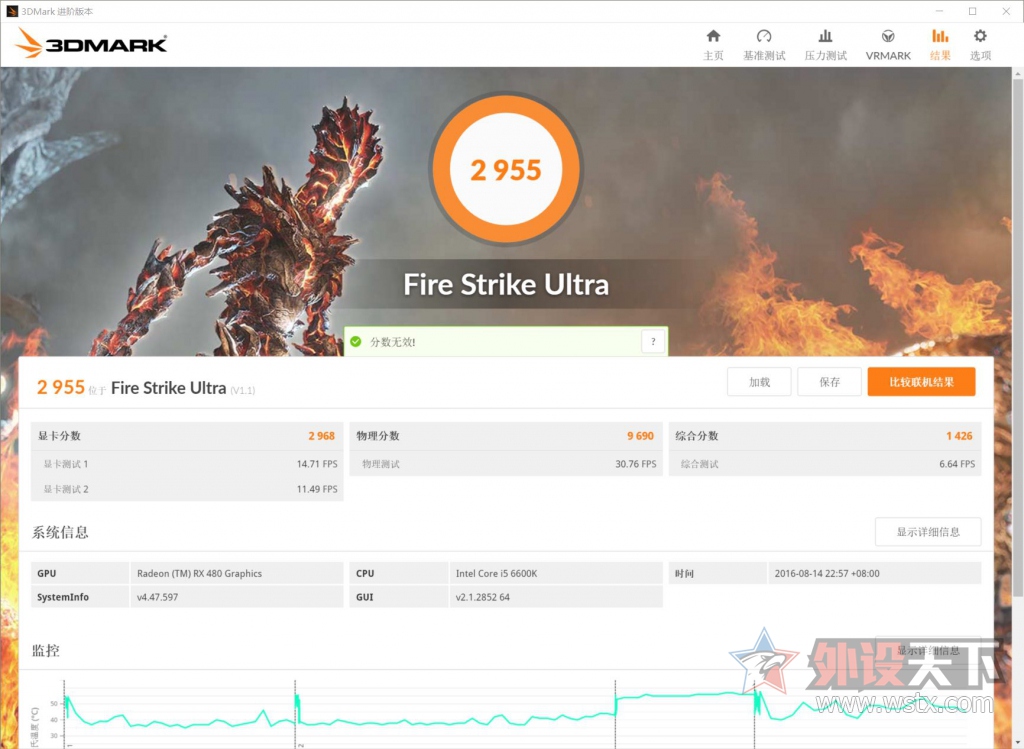Click the 14.71 FPS graphics test 1 value
The height and width of the screenshot is (749, 1024).
(x=317, y=464)
